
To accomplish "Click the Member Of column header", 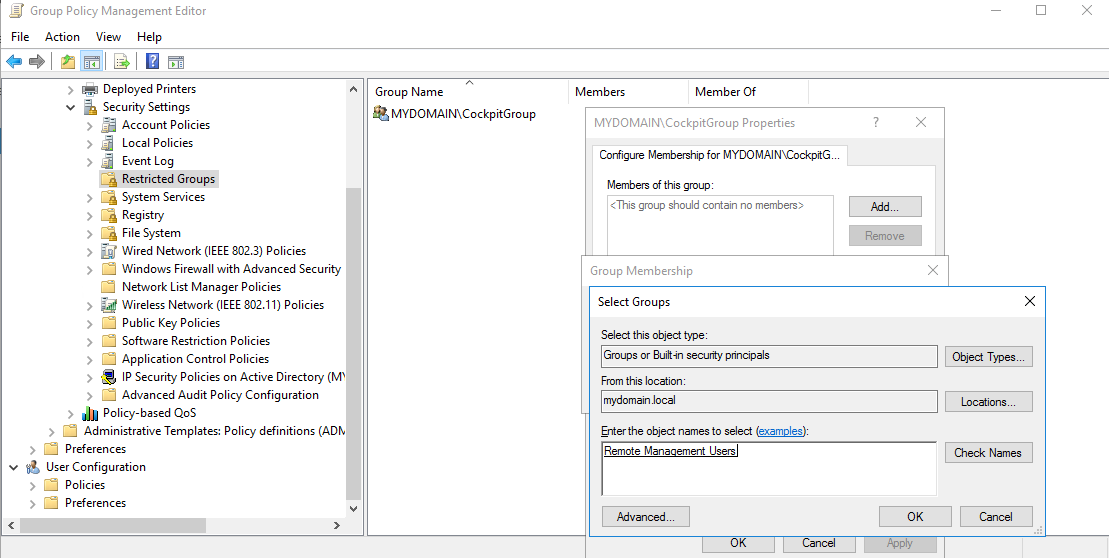I will 748,92.
